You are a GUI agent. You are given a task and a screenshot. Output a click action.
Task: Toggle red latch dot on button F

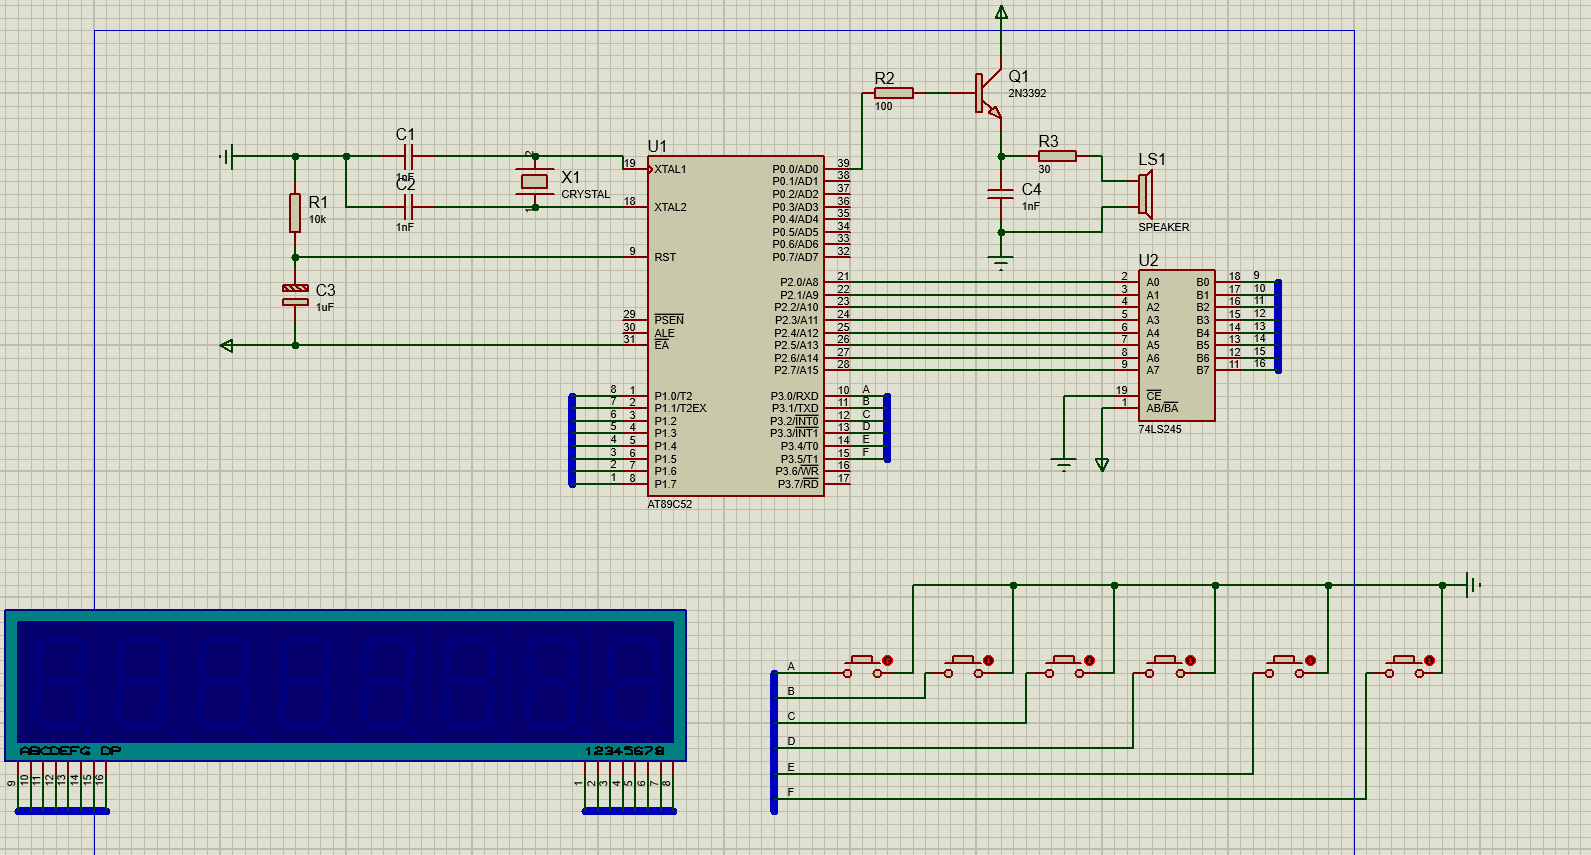click(1430, 661)
